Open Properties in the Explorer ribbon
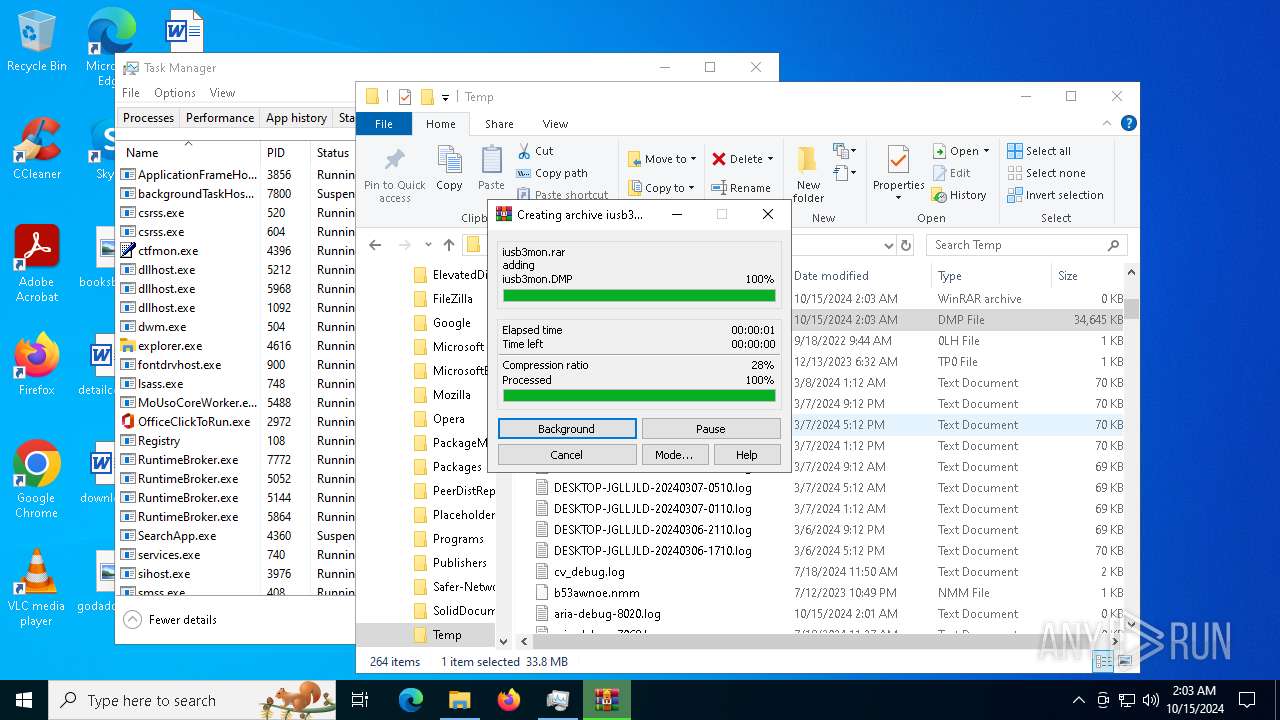 coord(898,170)
